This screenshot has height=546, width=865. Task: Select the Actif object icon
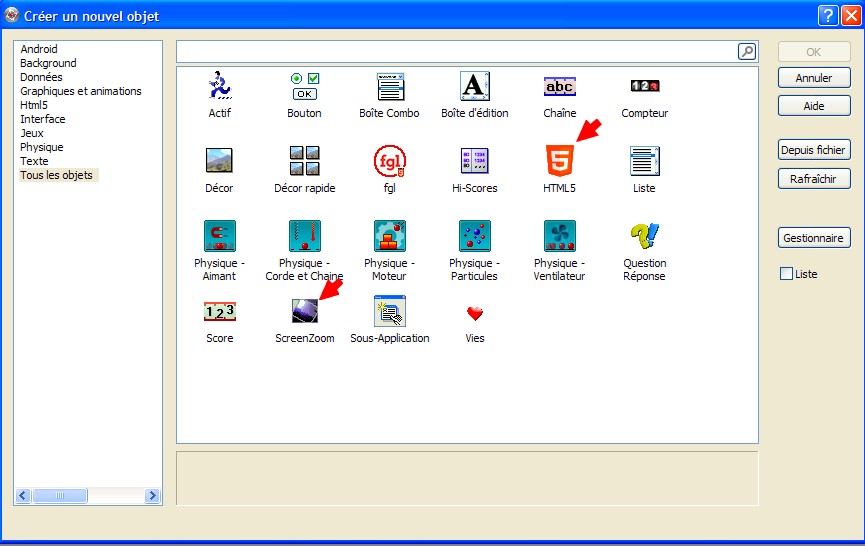click(220, 87)
